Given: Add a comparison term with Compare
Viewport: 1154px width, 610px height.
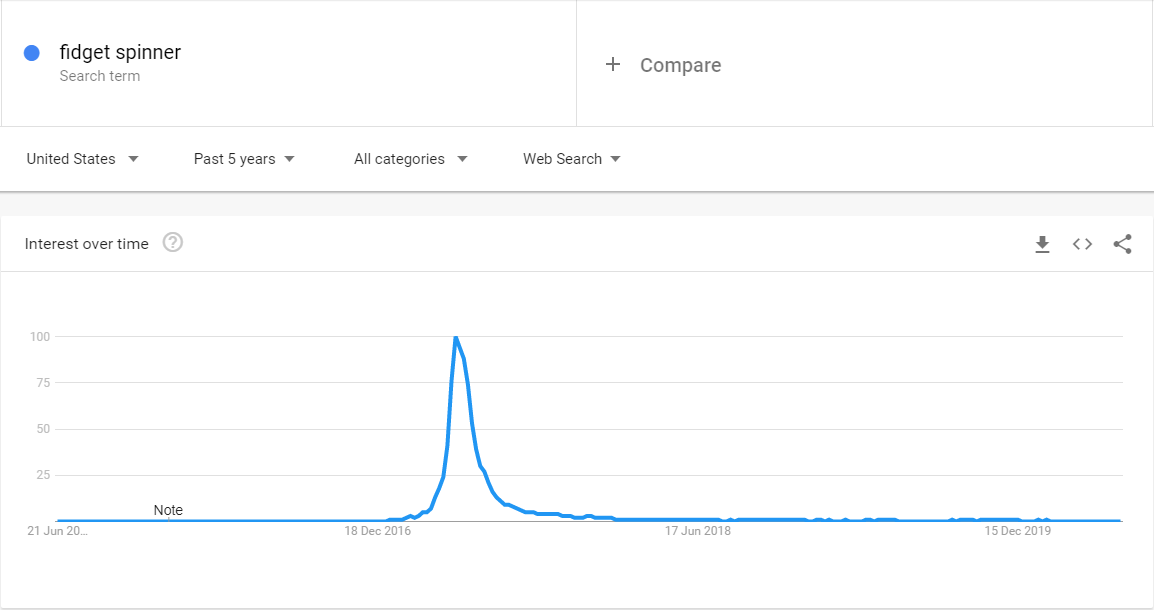Looking at the screenshot, I should pos(664,65).
